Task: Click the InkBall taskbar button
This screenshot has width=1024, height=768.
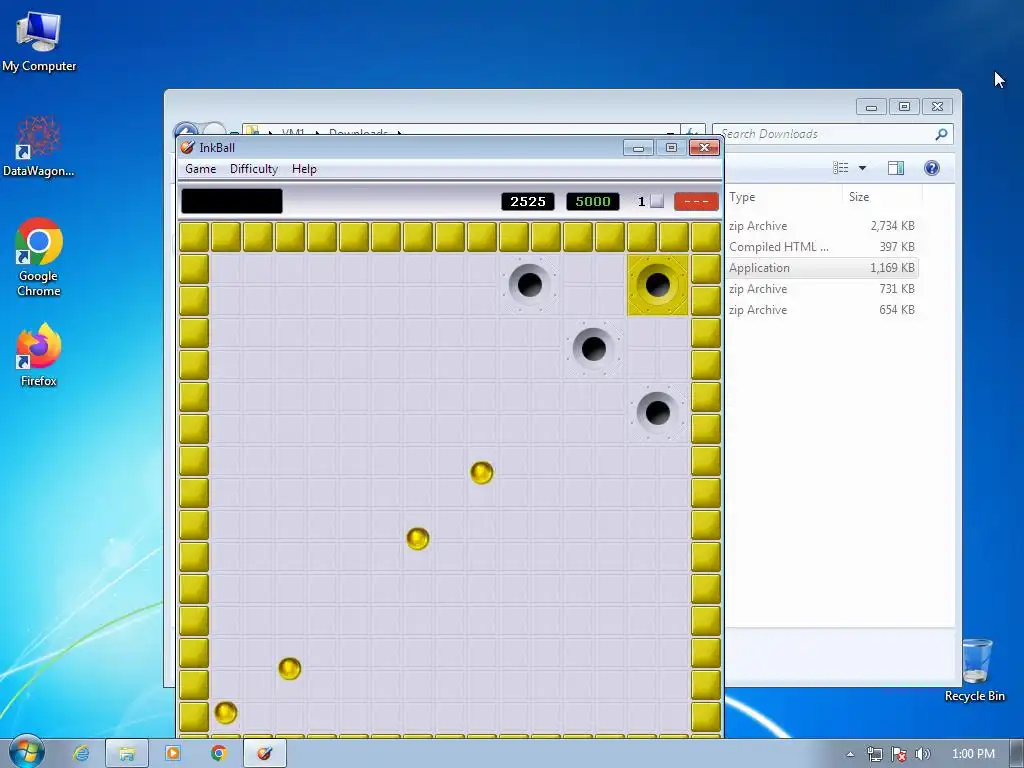Action: [x=264, y=754]
